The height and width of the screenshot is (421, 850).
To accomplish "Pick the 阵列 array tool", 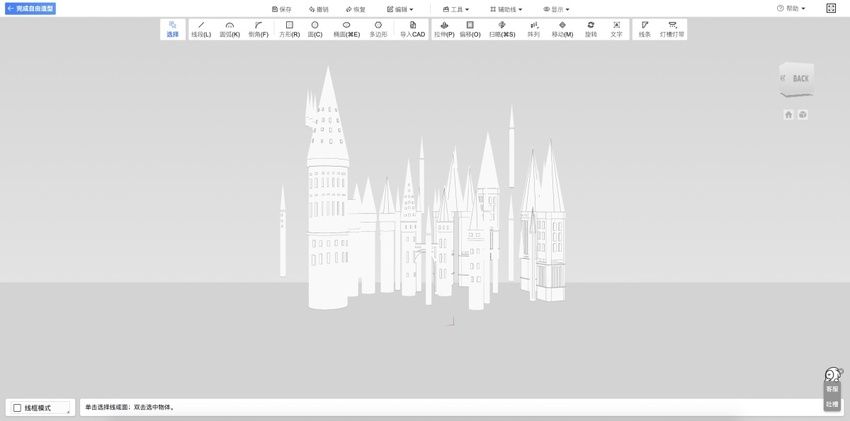I will [x=533, y=29].
